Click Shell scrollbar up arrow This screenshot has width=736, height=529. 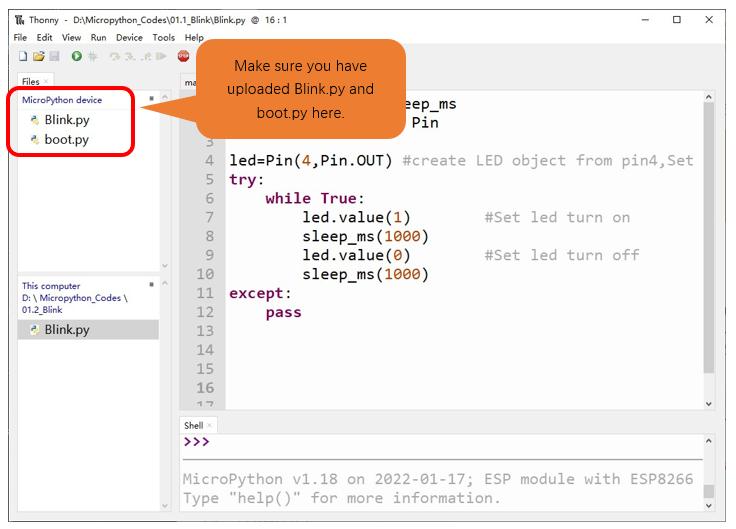pos(709,441)
